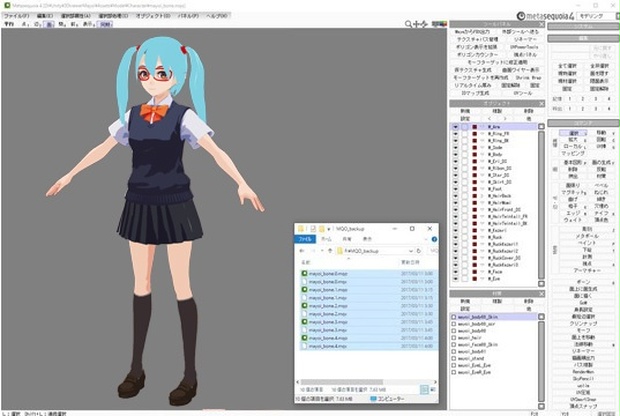Toggle visibility eye of M_Arm object
620x416 pixels.
point(456,127)
